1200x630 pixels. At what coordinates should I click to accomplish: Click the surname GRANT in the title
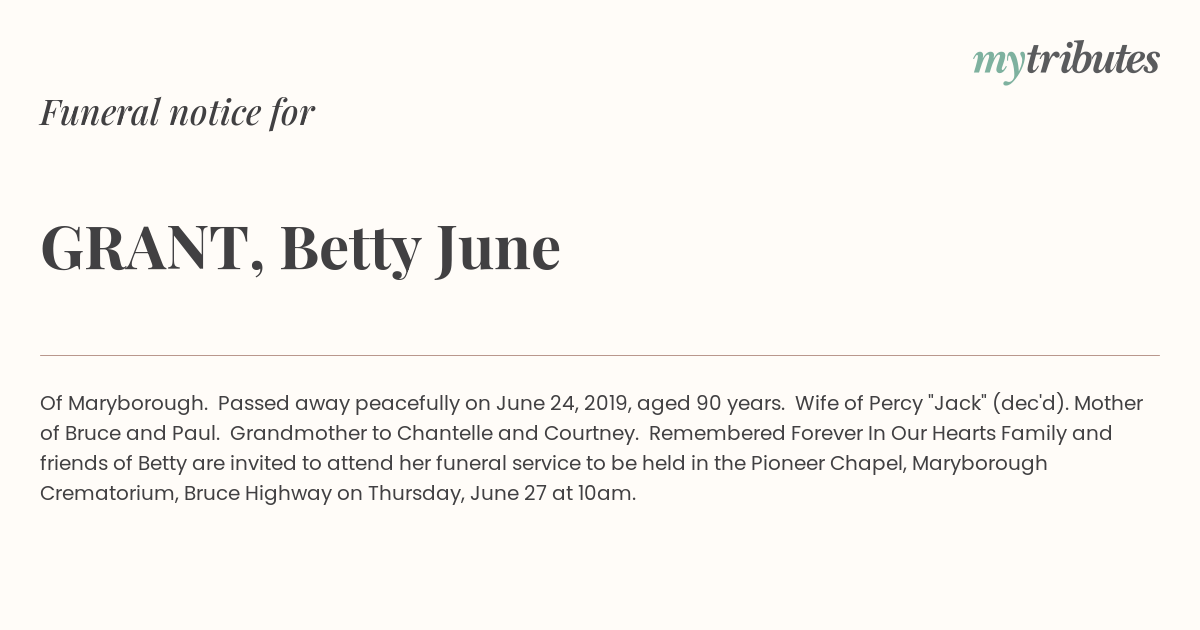click(146, 248)
